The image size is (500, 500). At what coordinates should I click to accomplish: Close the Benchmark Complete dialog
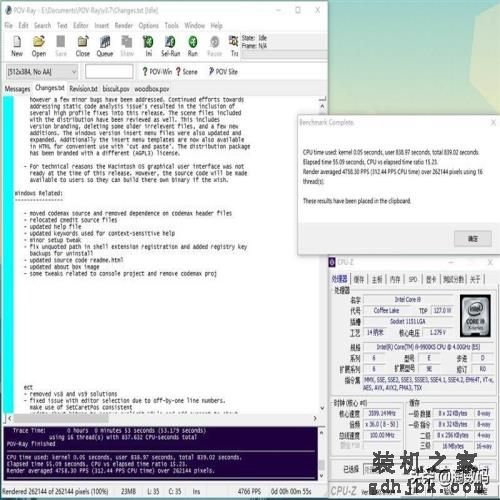point(493,123)
